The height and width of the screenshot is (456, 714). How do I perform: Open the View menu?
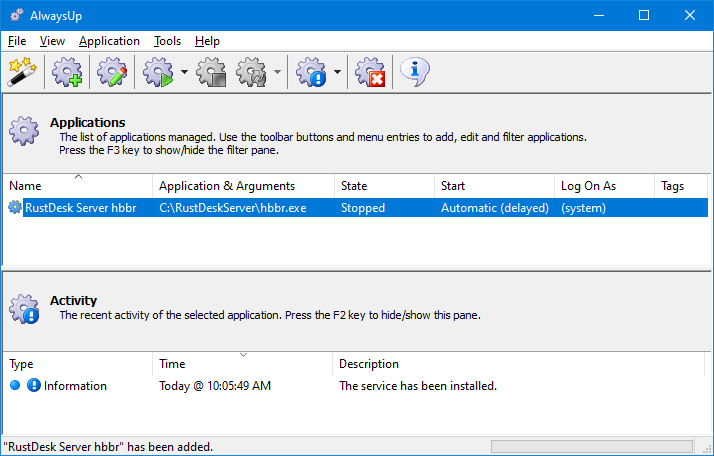[x=52, y=41]
